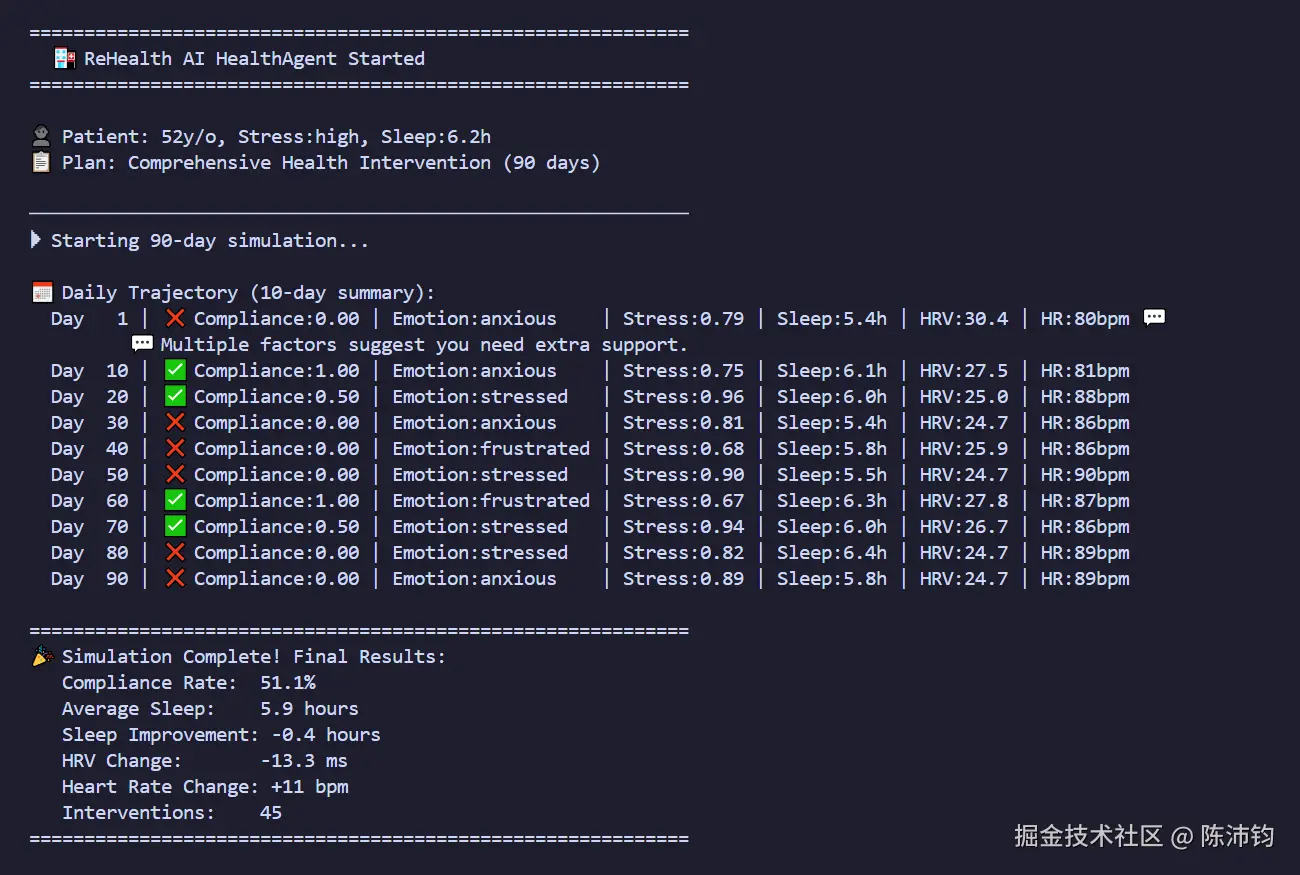This screenshot has height=875, width=1300.
Task: Click the green checkmark on Day 10
Action: 175,370
